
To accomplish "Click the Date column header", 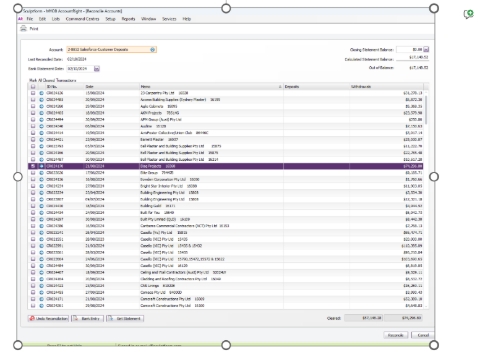I will tap(112, 87).
